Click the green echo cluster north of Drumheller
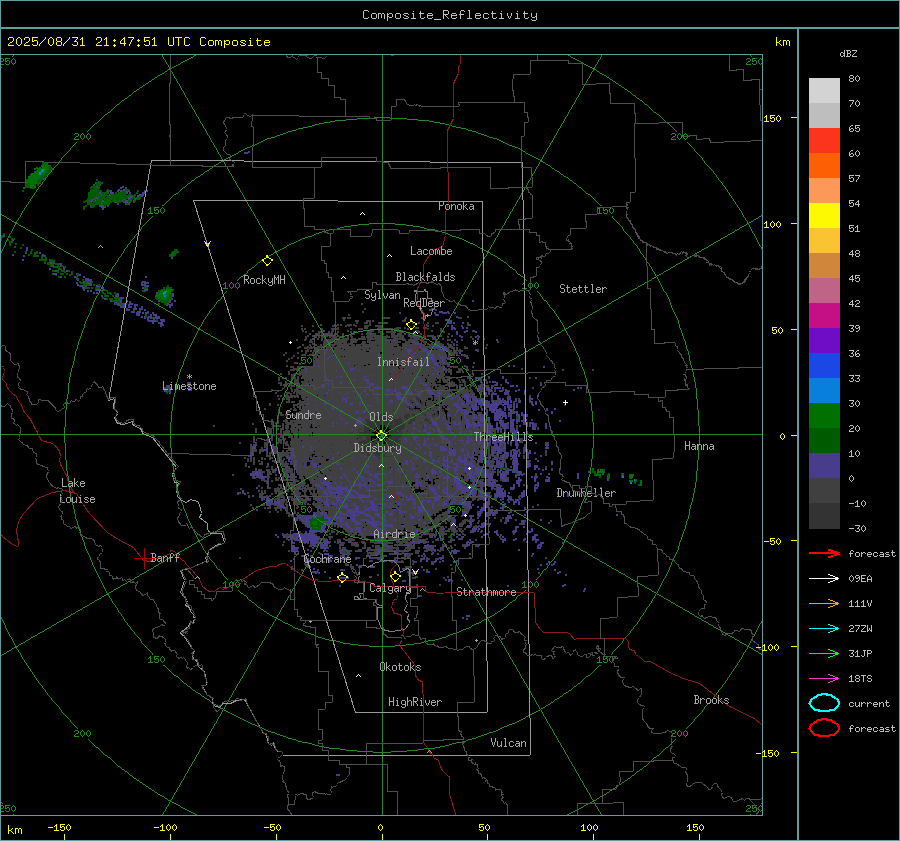900x841 pixels. [618, 476]
